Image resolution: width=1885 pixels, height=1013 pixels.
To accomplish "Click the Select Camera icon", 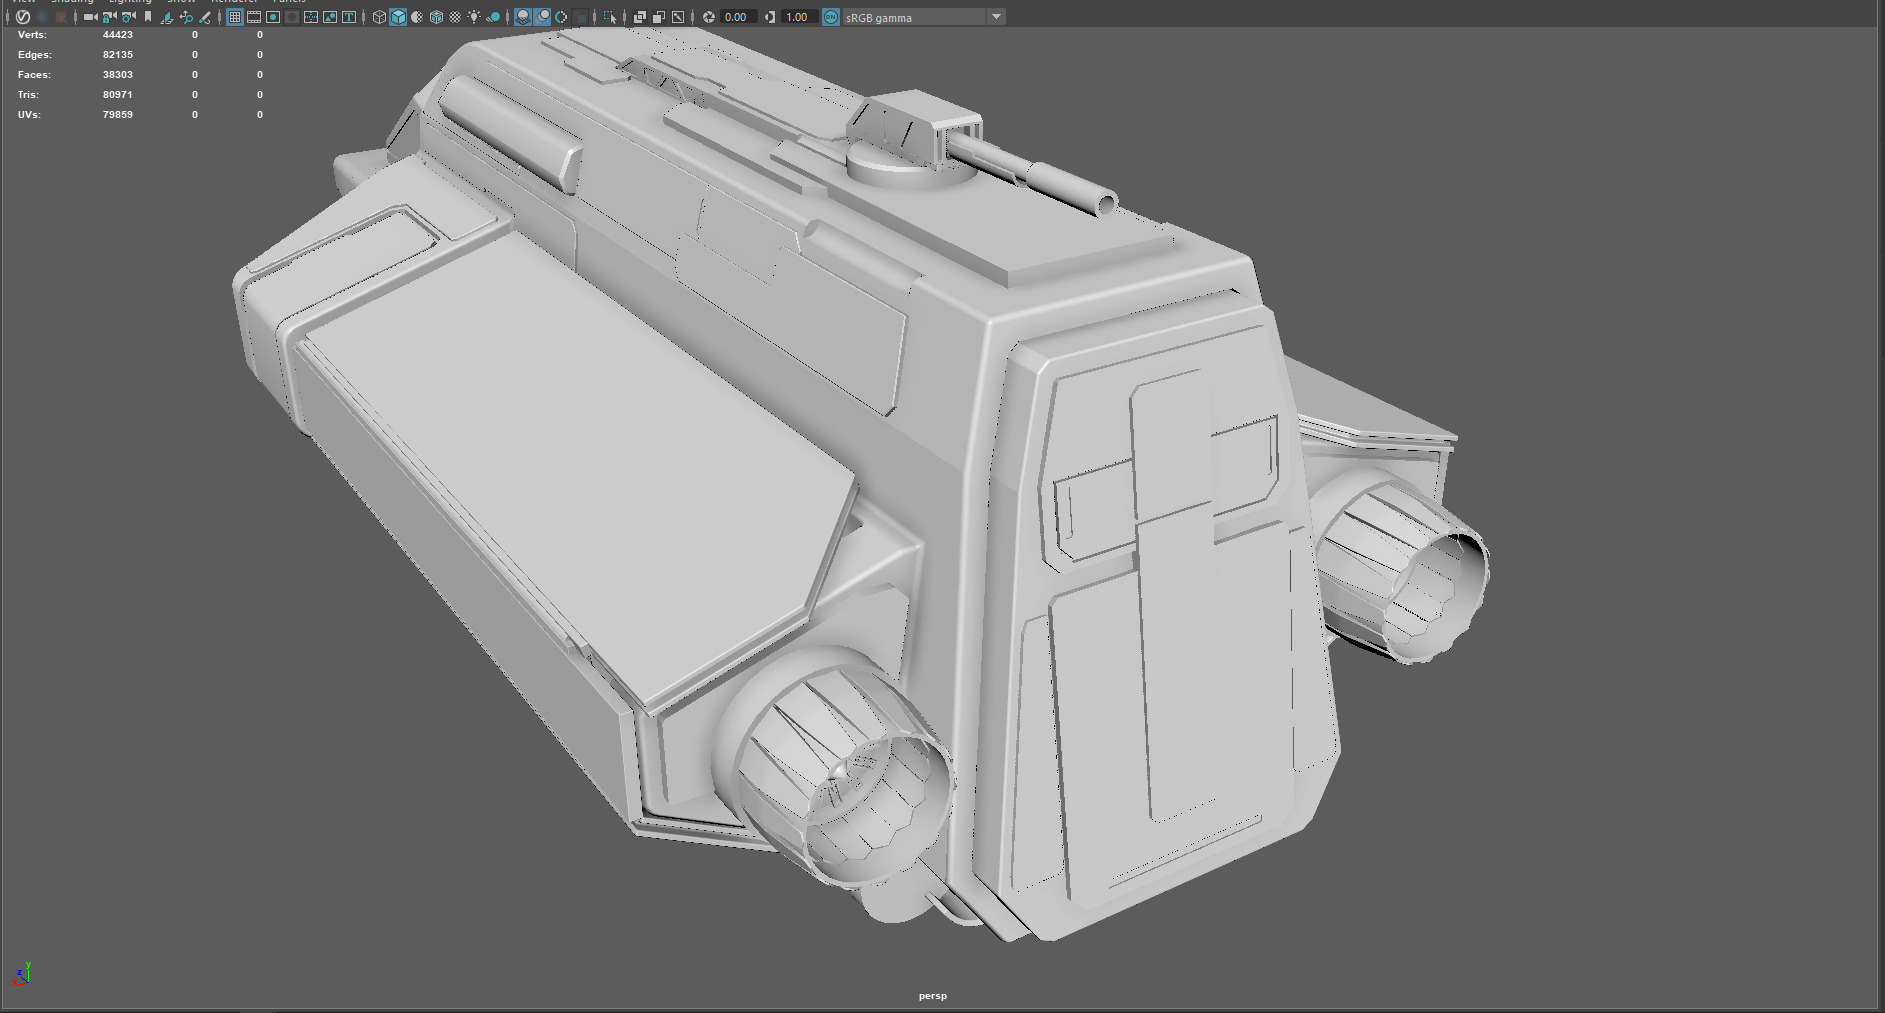I will click(x=90, y=17).
